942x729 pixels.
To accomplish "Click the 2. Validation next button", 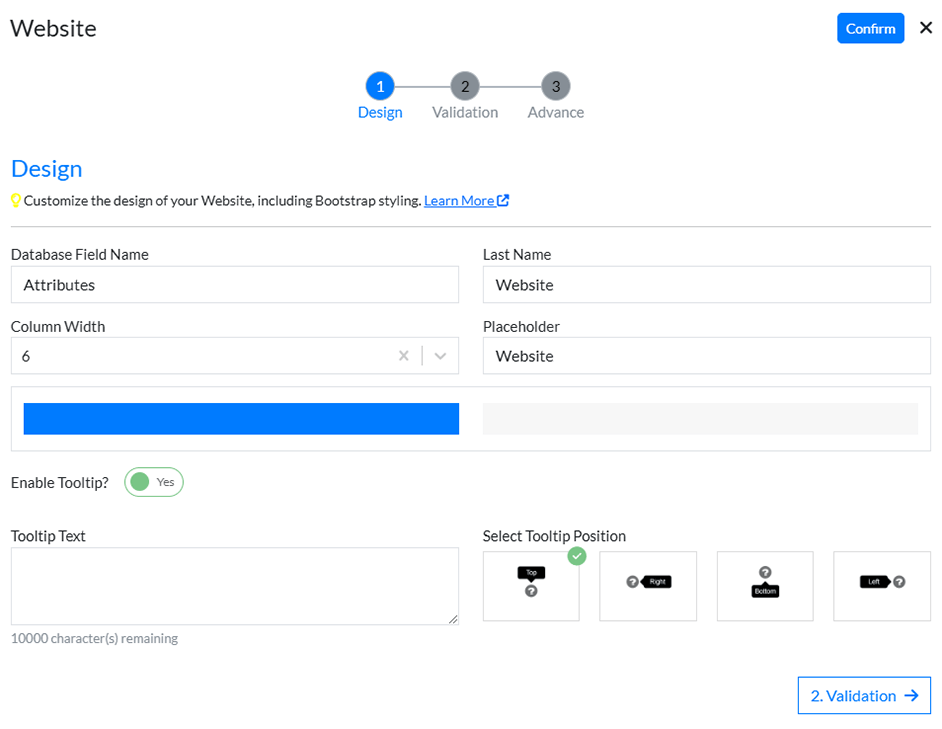I will (x=864, y=695).
